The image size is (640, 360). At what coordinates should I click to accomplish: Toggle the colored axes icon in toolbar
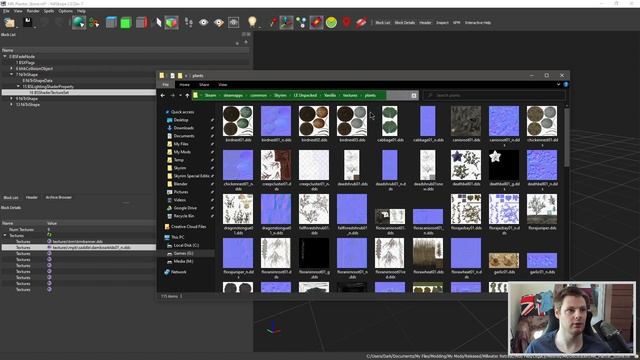click(x=286, y=22)
